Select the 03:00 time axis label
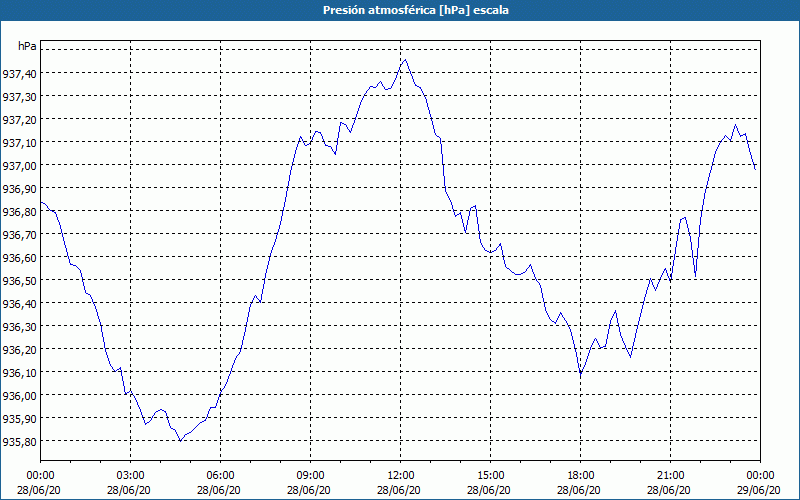800x500 pixels. click(x=131, y=476)
